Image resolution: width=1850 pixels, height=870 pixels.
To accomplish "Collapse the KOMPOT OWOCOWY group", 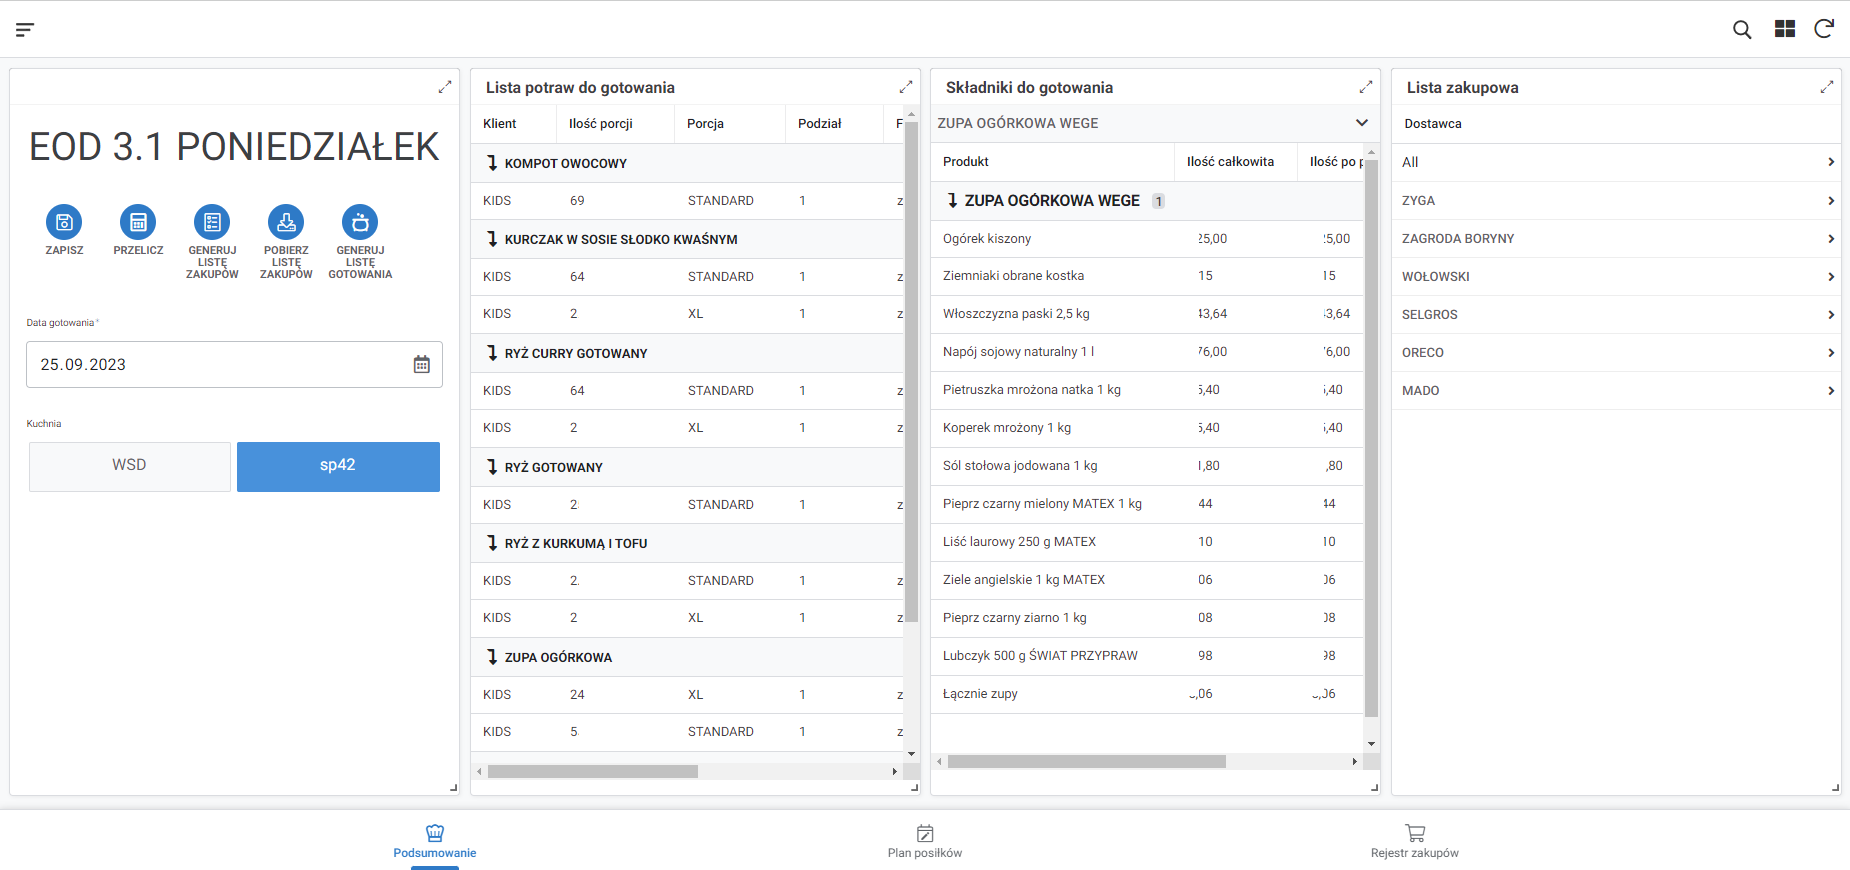I will pos(492,163).
